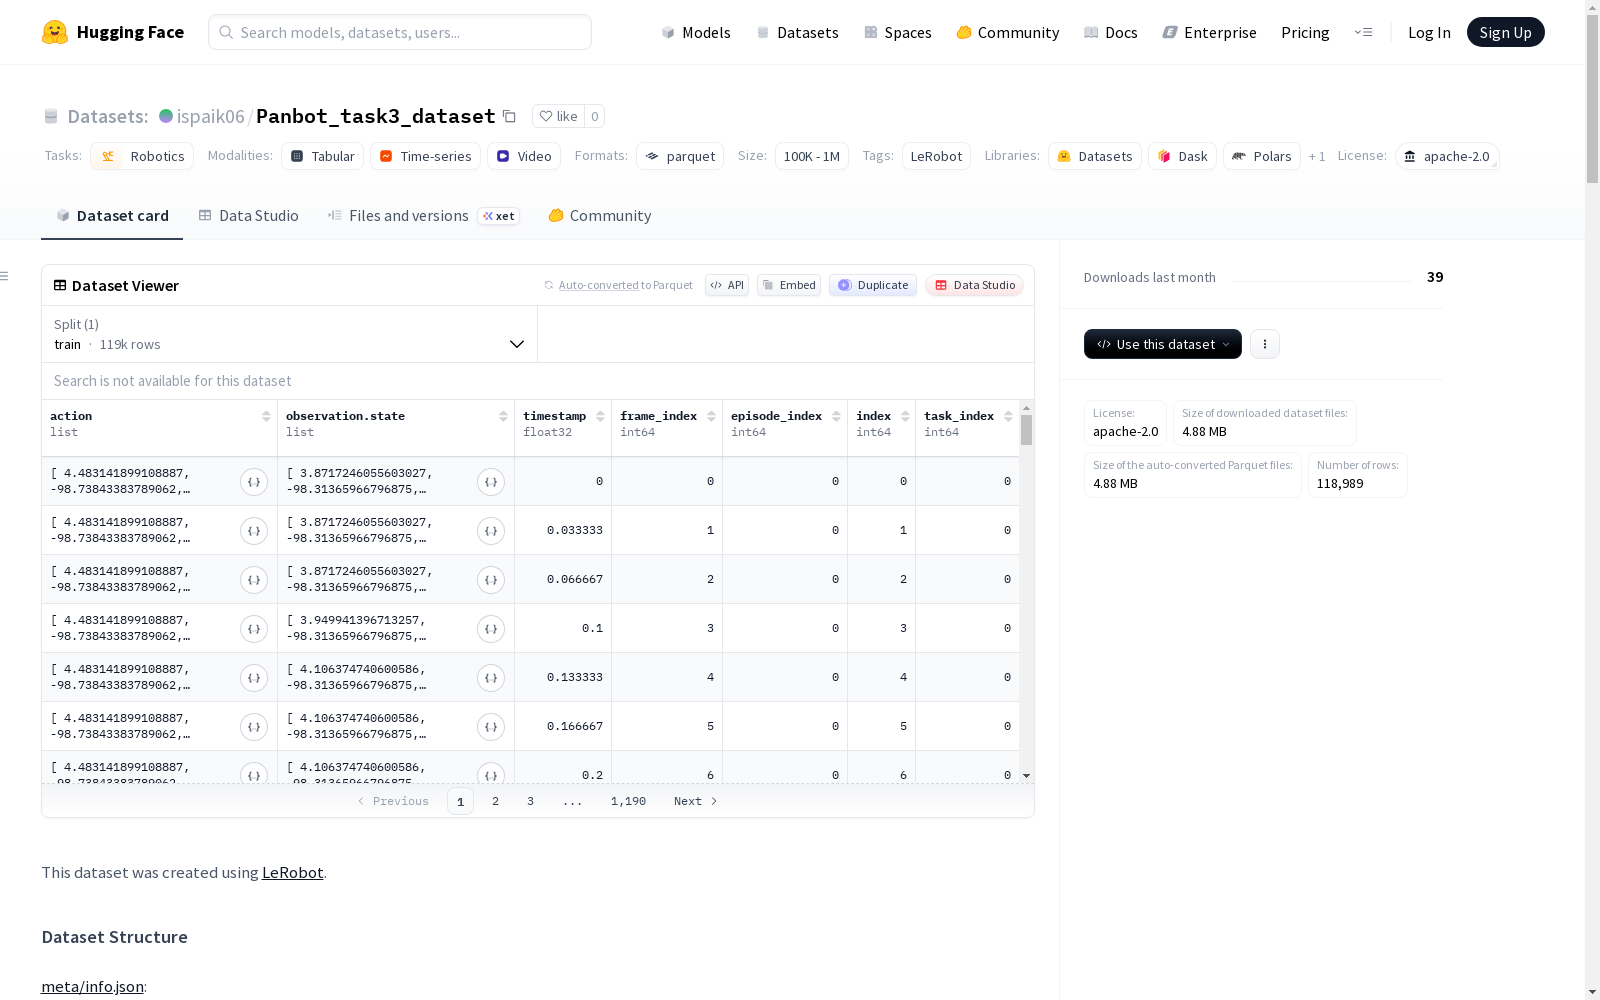Open the navigation overflow menu icon
The width and height of the screenshot is (1600, 1000).
(1363, 32)
